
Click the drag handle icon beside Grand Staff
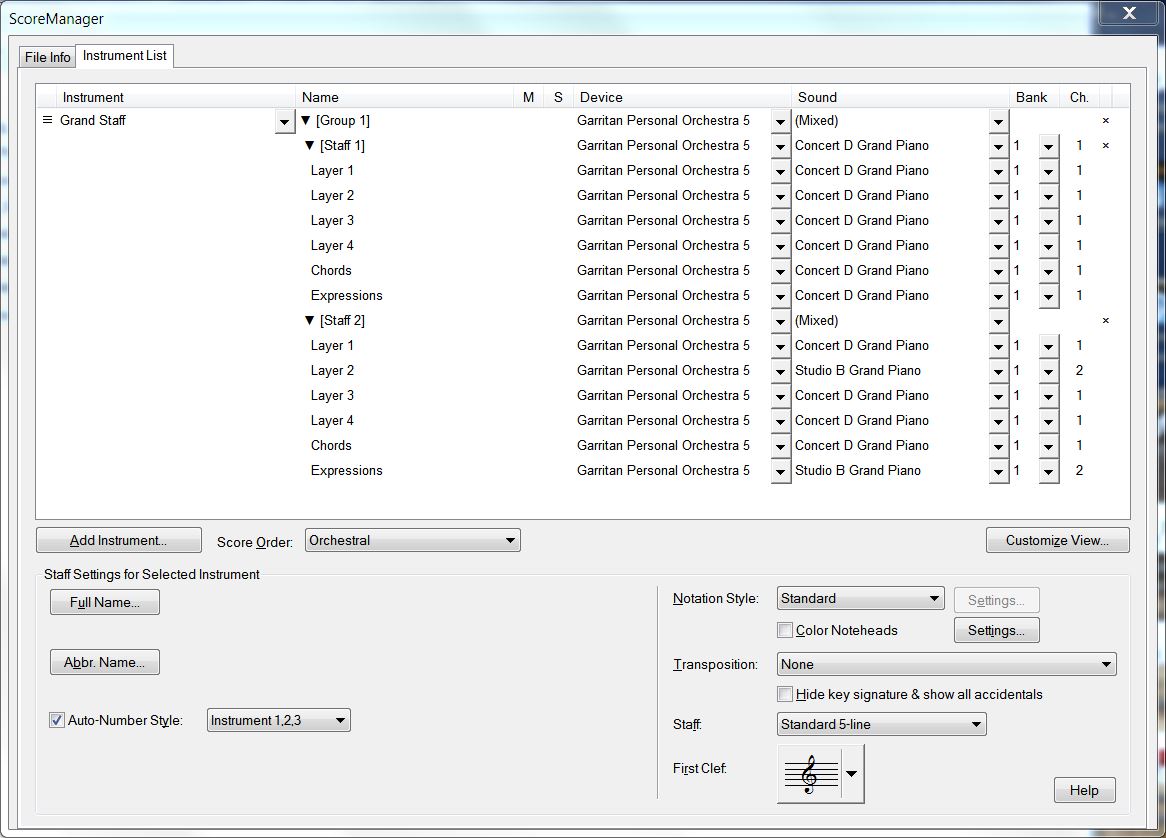[x=46, y=120]
